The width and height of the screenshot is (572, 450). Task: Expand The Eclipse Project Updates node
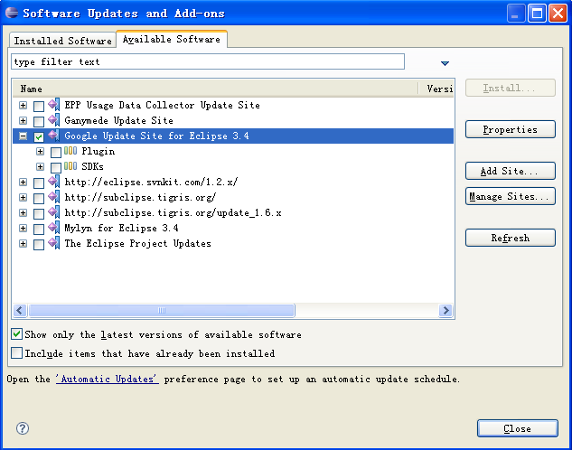[x=23, y=244]
